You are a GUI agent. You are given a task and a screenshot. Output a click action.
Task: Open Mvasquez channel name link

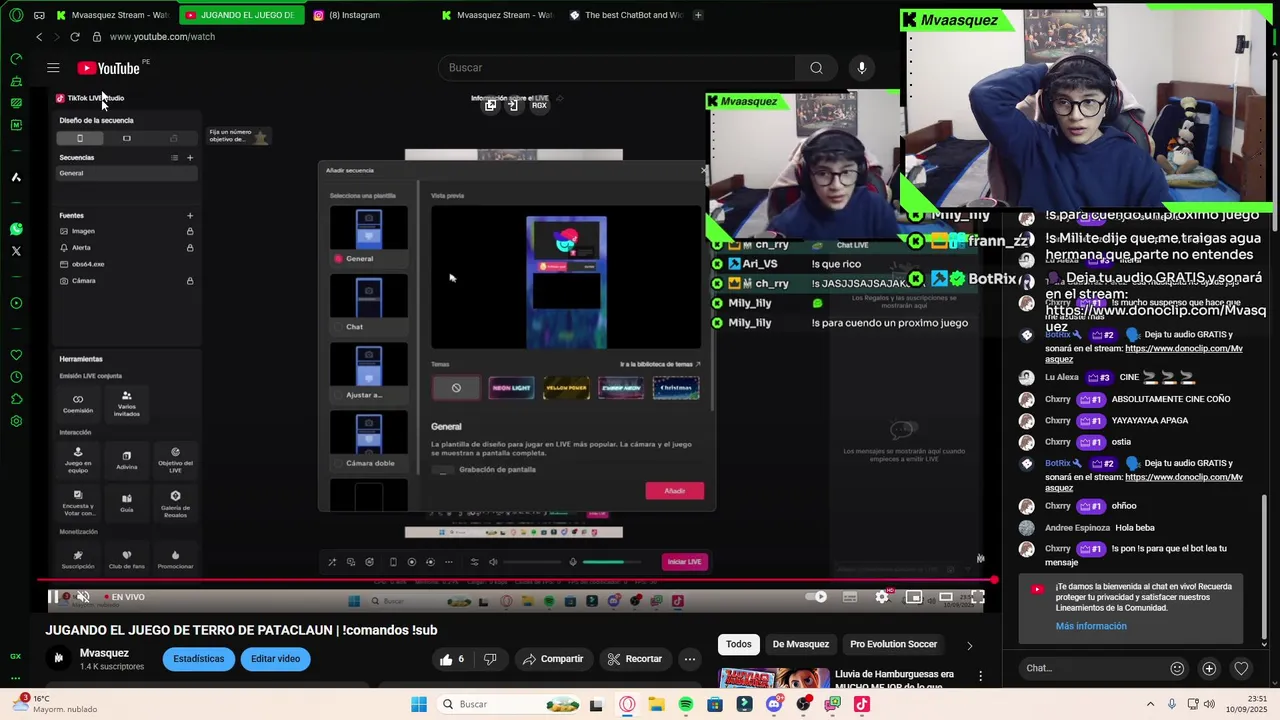[104, 653]
